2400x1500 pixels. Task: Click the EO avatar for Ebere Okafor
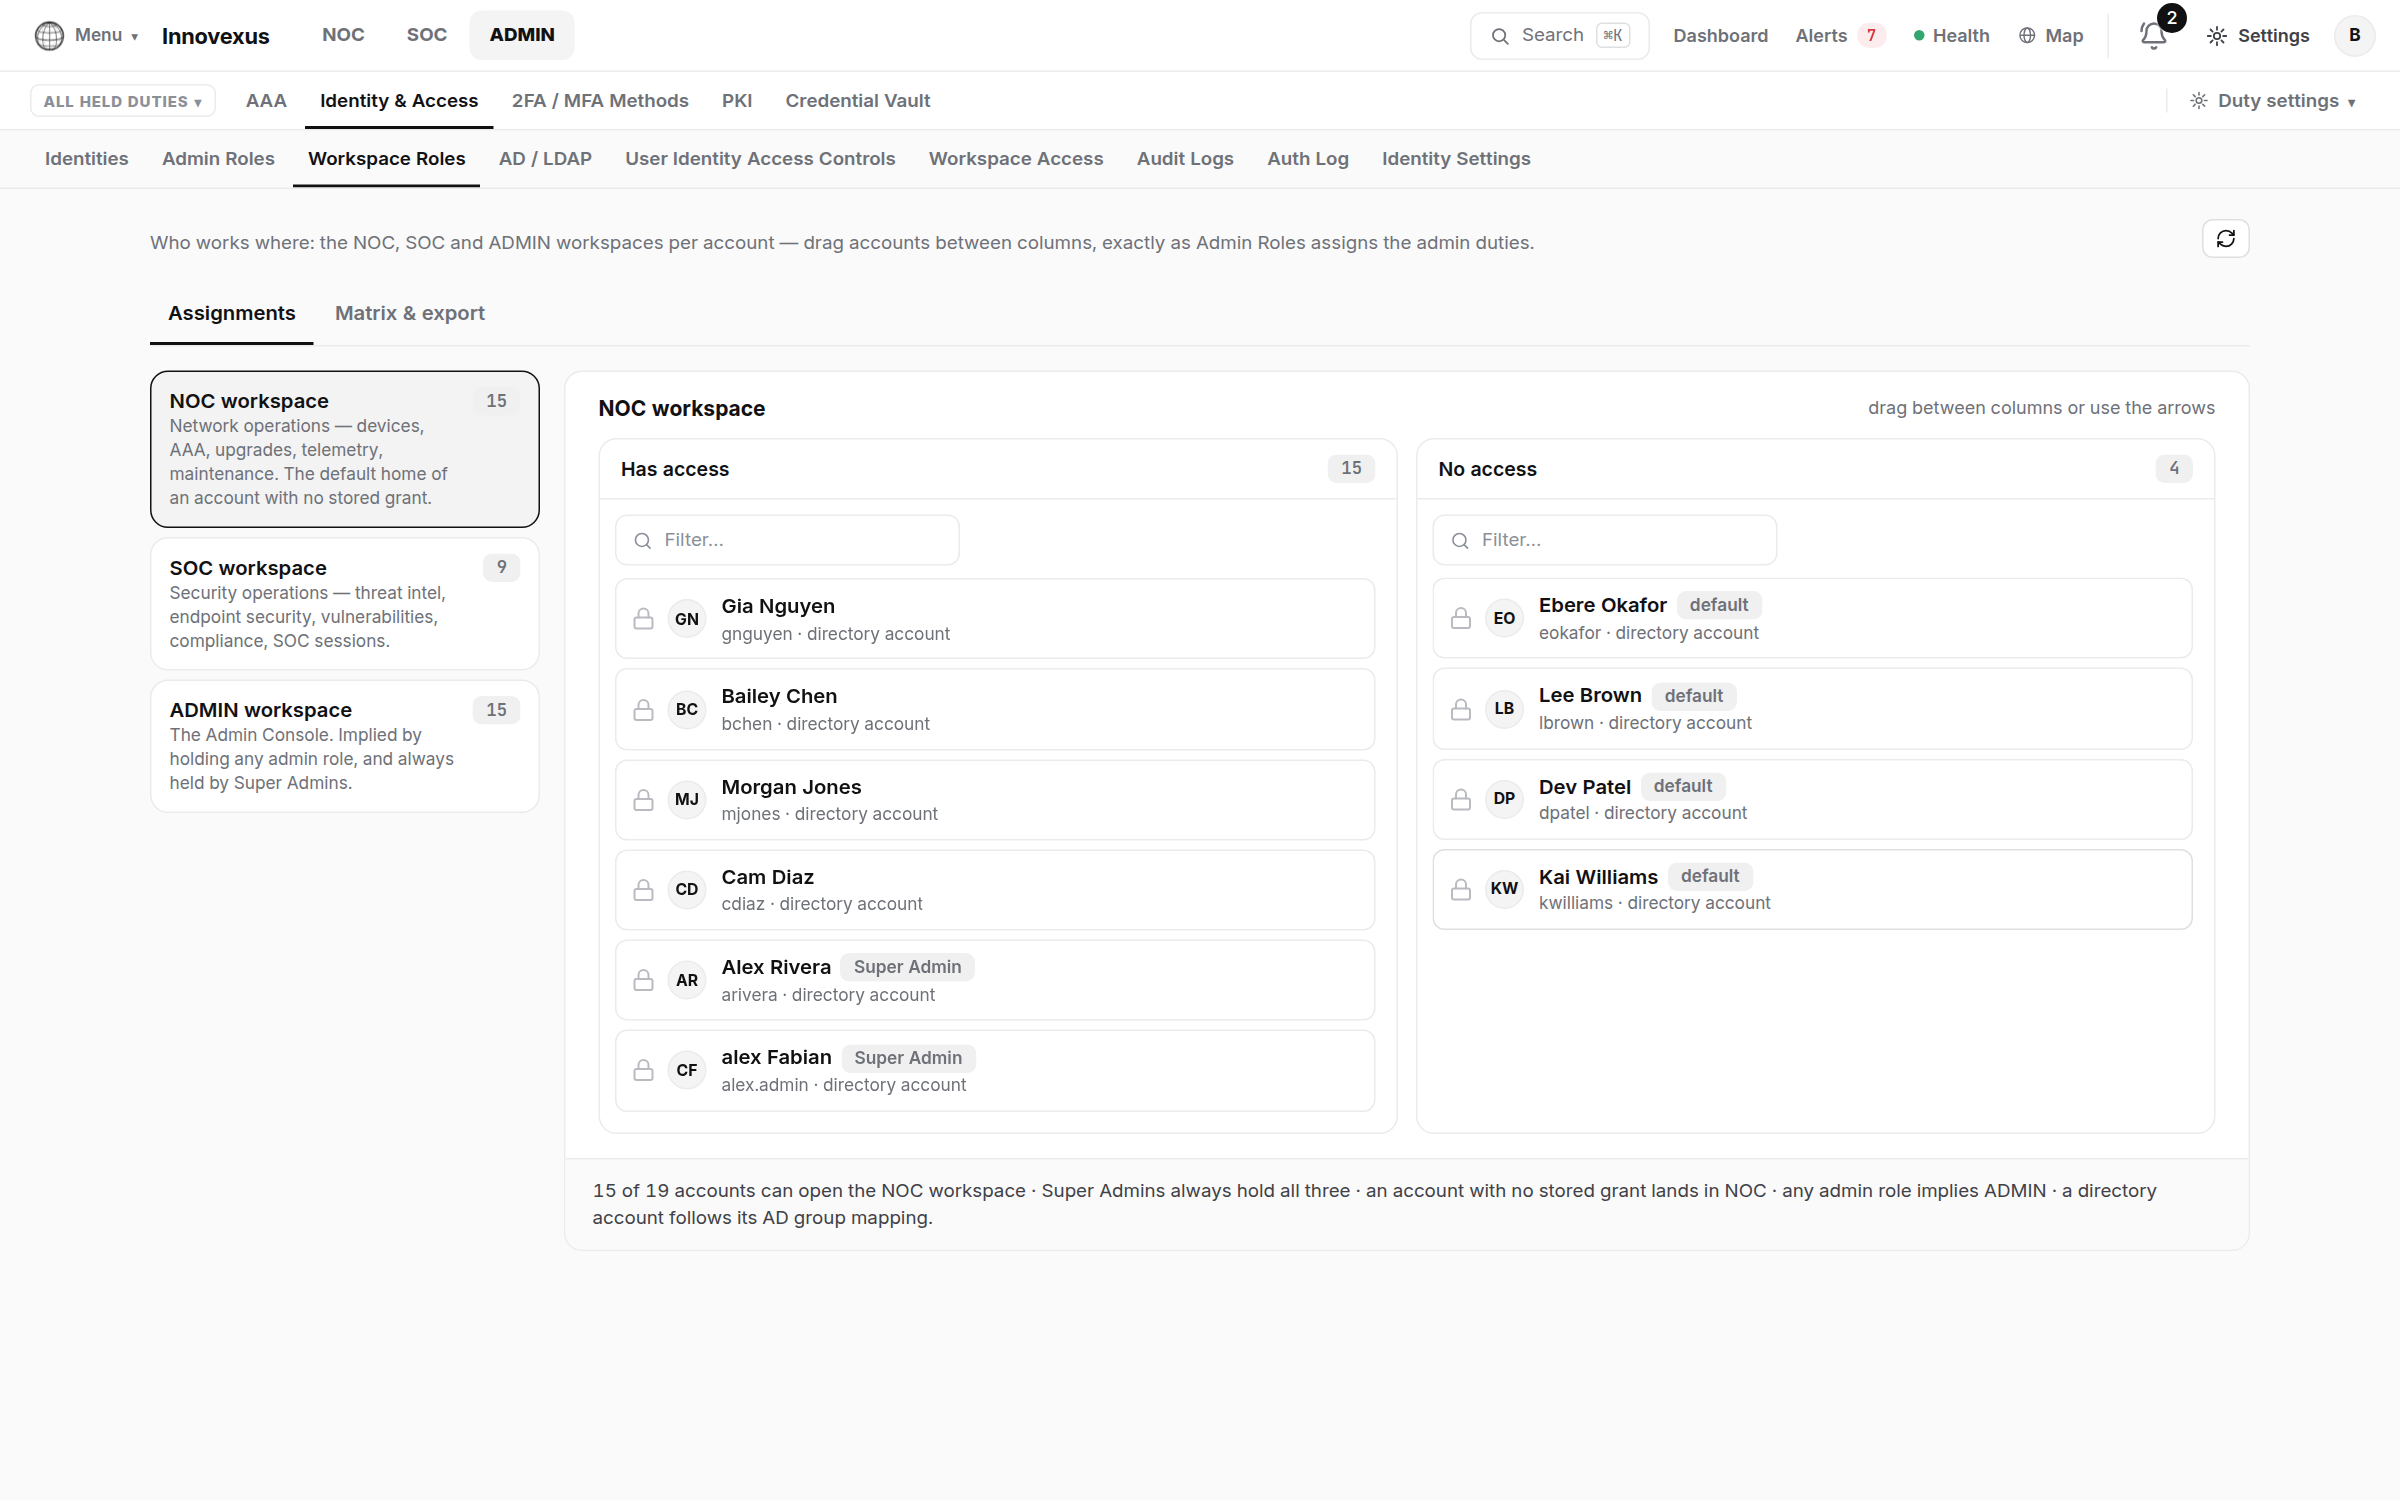1504,618
